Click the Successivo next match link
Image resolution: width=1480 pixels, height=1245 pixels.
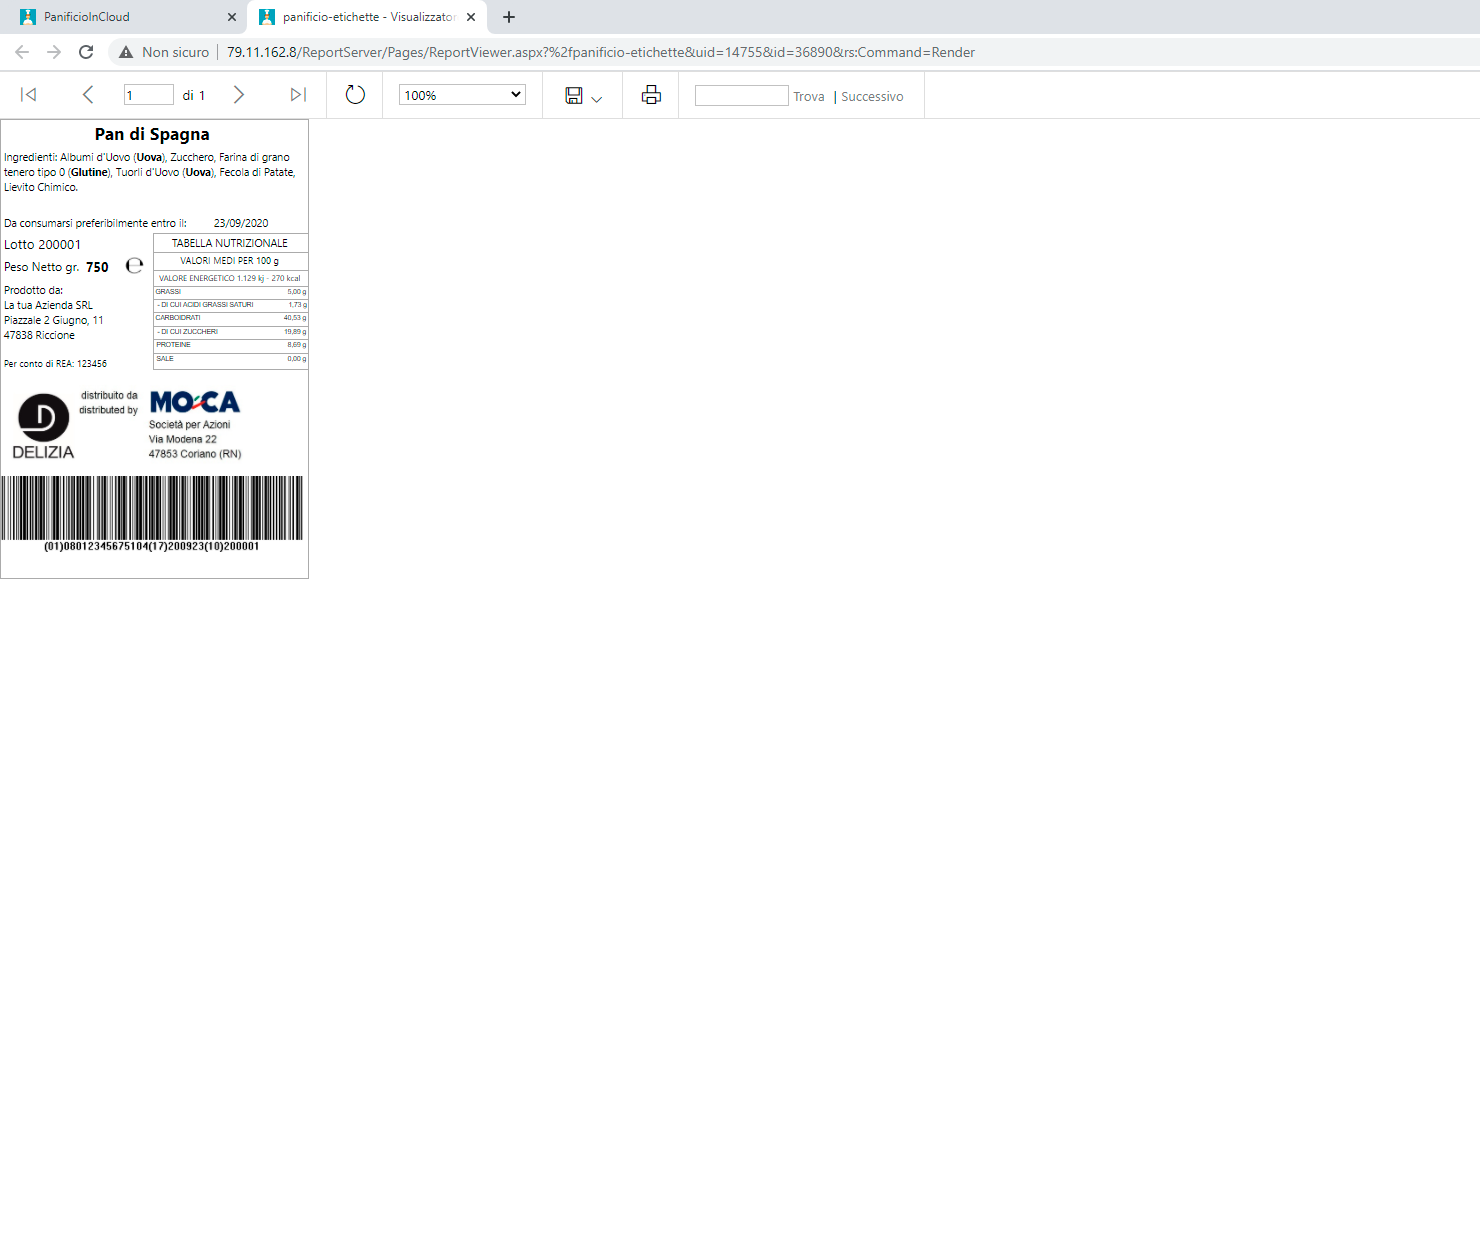872,96
